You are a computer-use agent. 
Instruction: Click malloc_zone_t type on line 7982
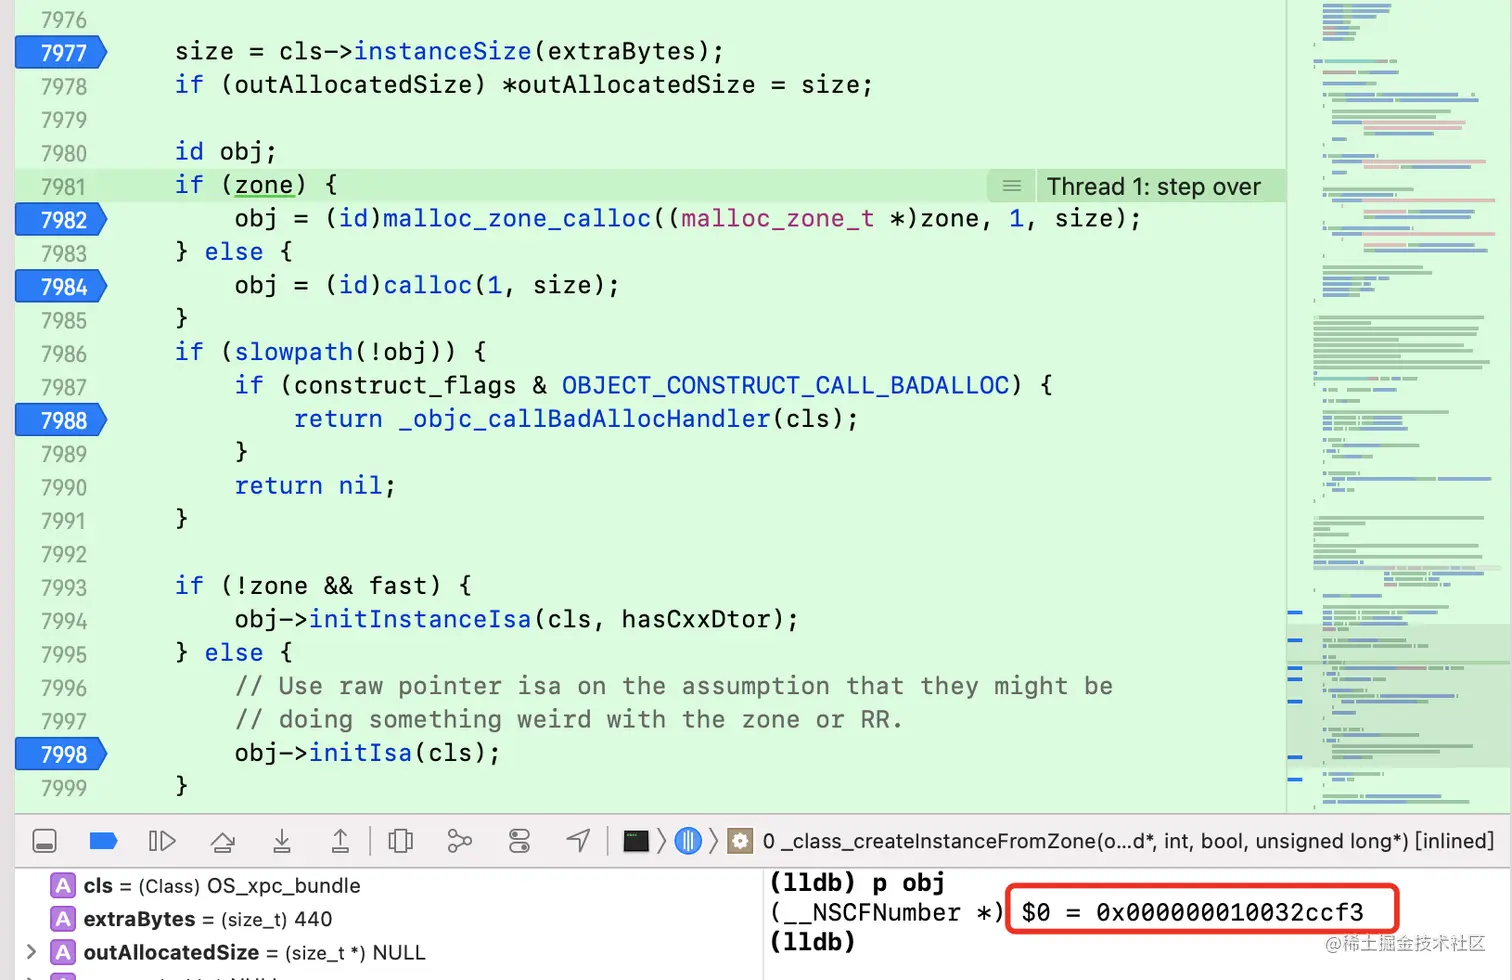778,218
